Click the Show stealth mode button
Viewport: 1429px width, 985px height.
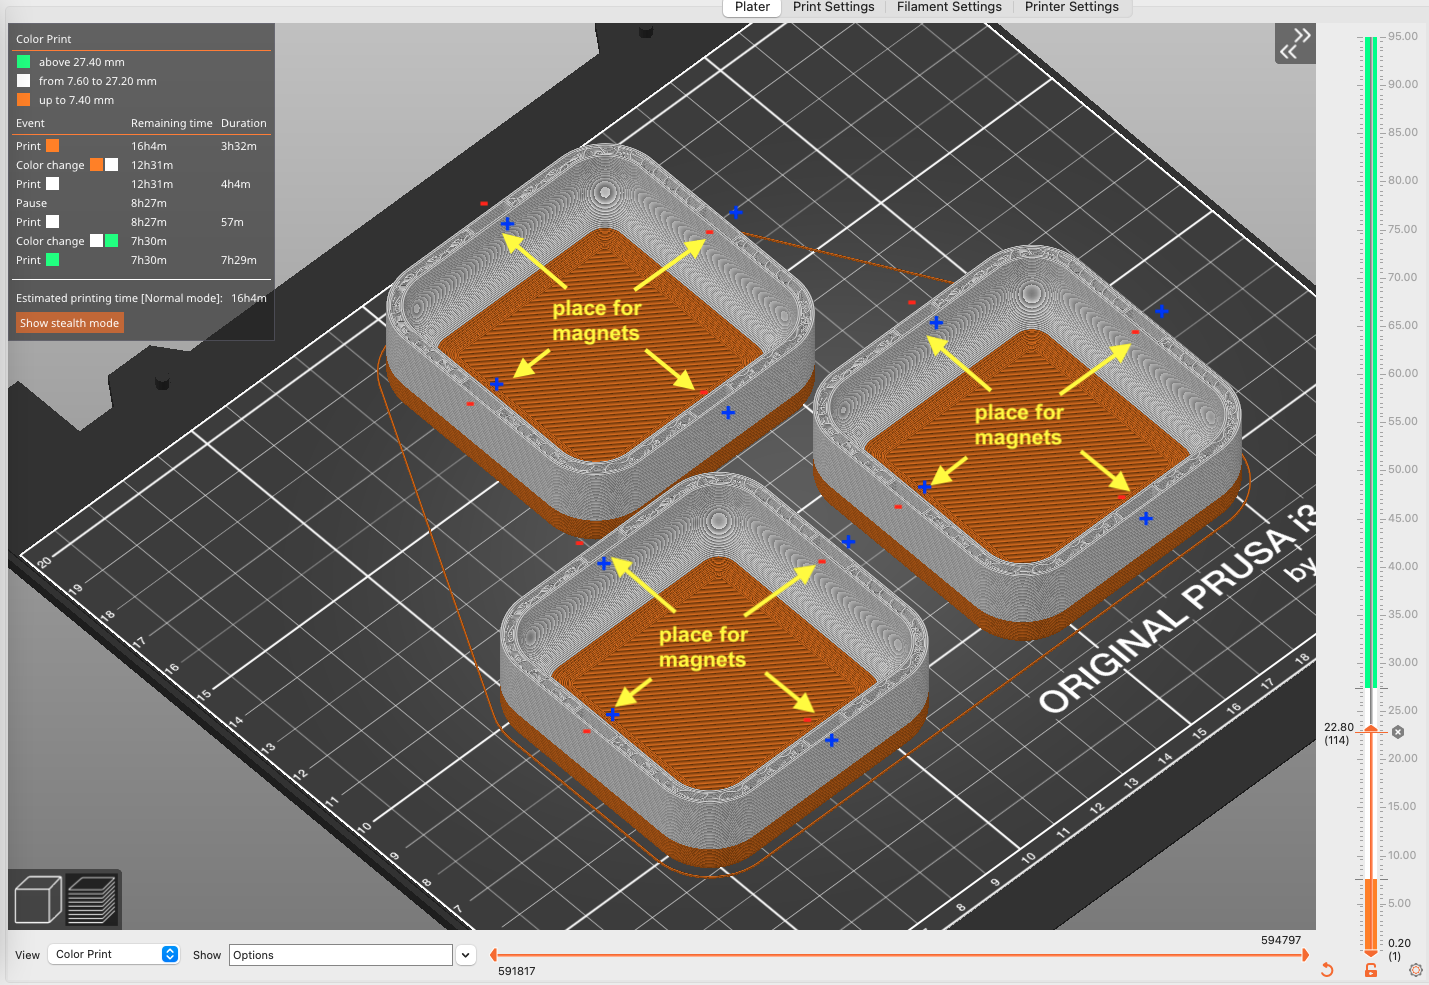pos(69,323)
